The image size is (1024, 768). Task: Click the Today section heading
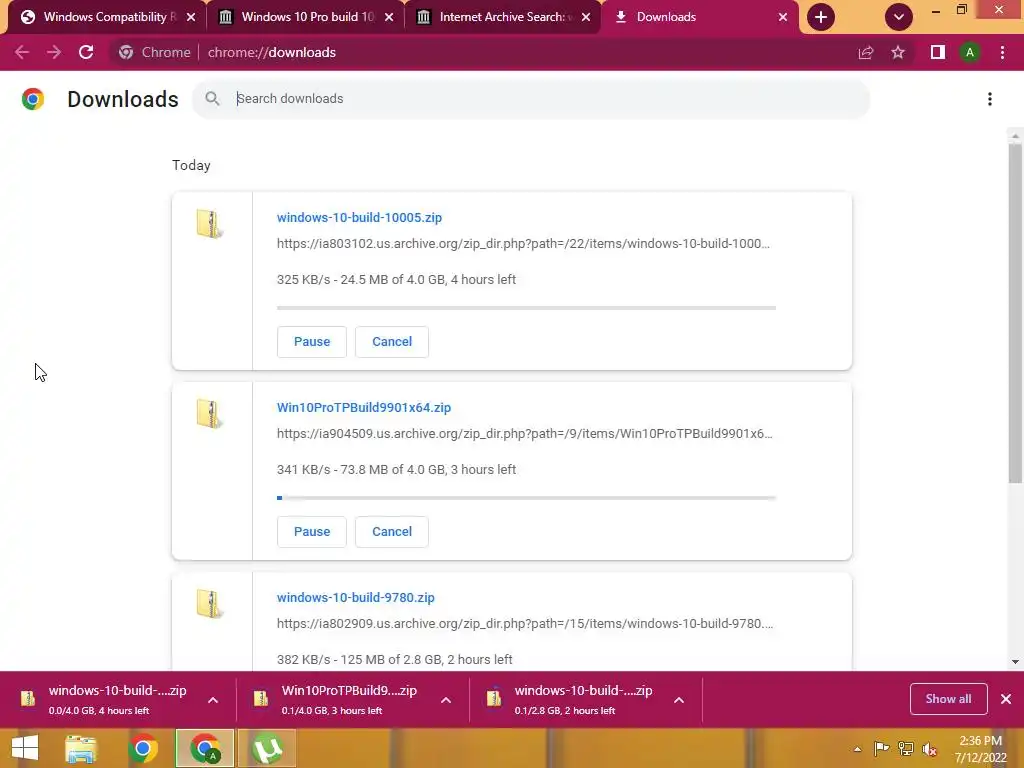pyautogui.click(x=191, y=165)
